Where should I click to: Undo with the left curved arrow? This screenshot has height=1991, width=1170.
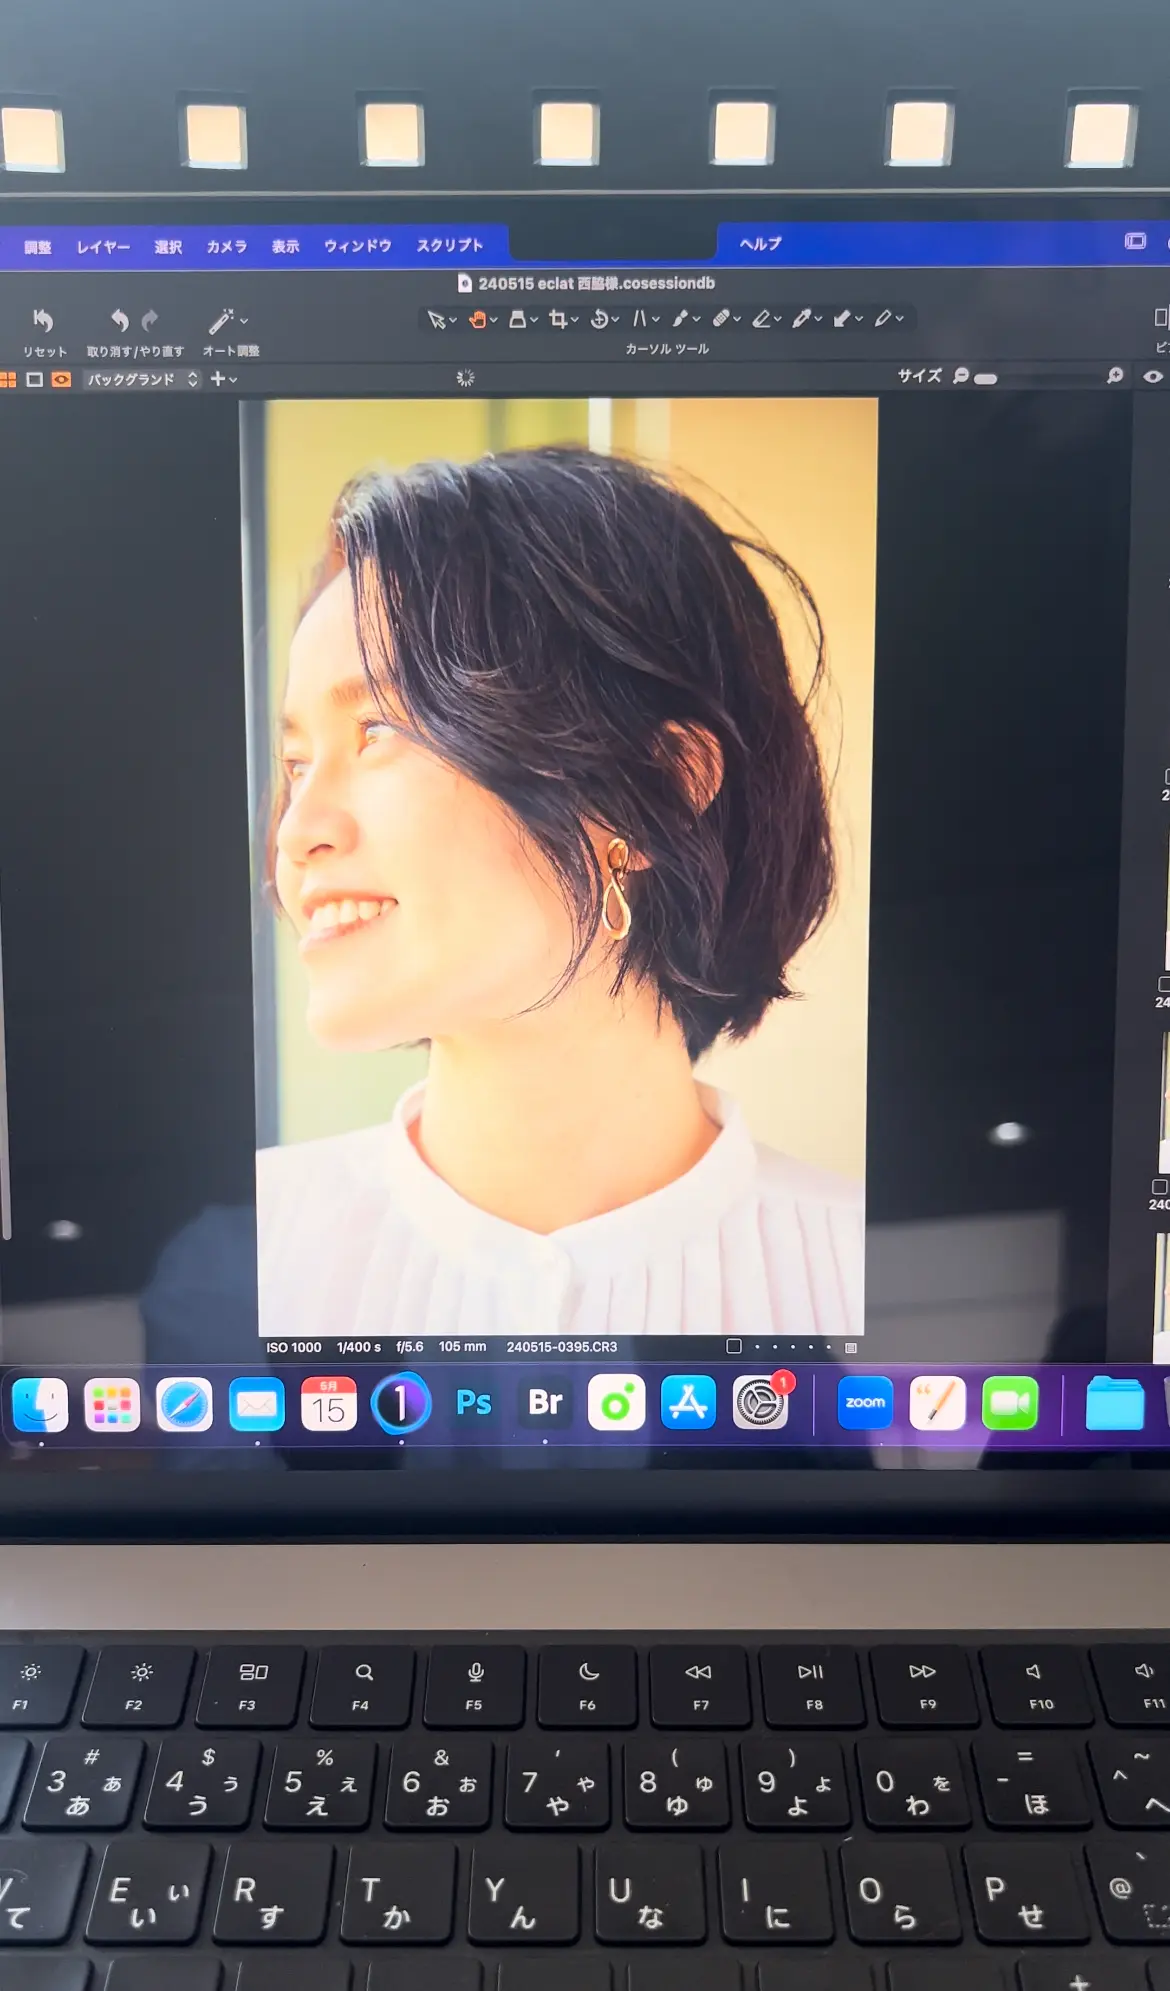(119, 320)
